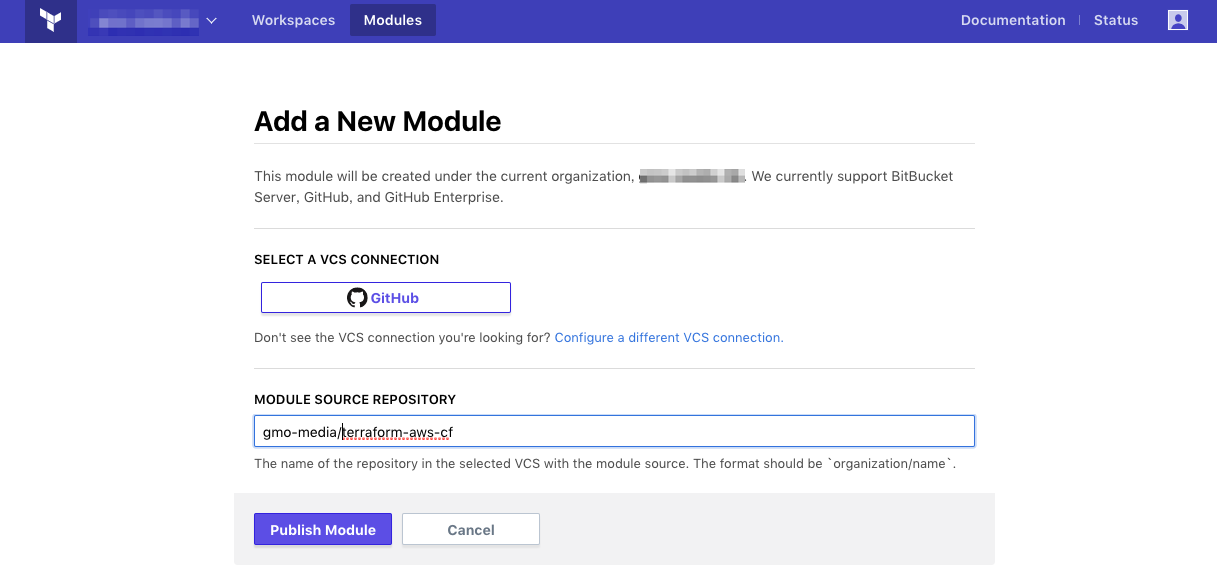Select the Modules navigation tab
The image size is (1217, 583).
coord(392,19)
